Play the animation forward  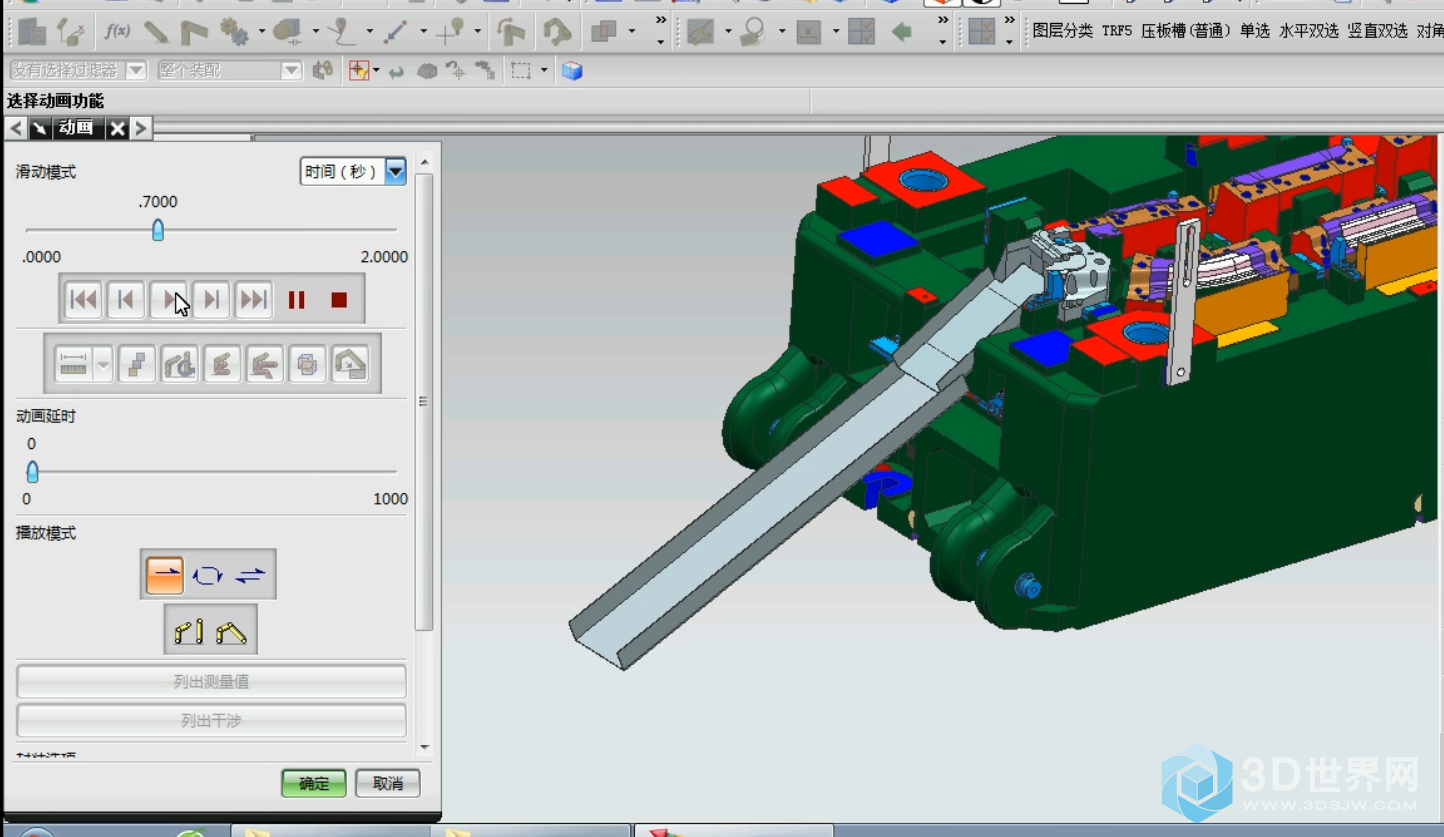(x=168, y=299)
